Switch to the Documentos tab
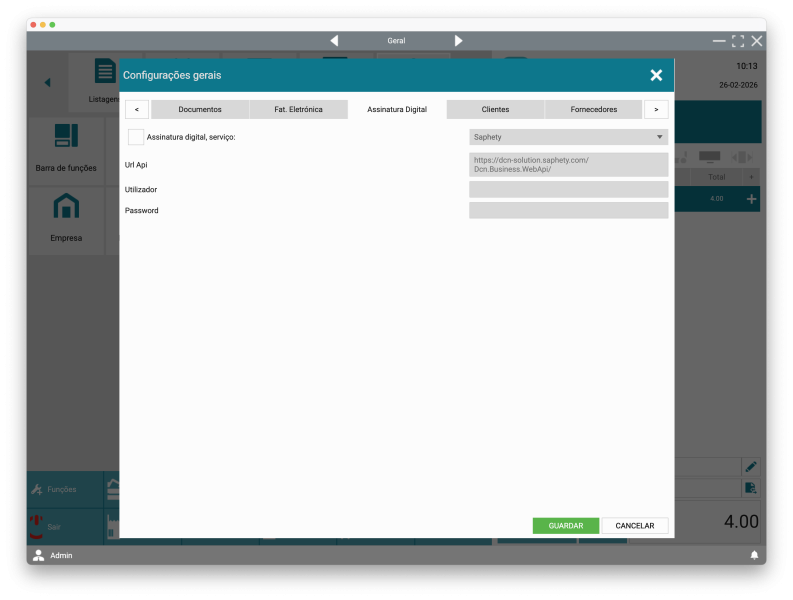Screen dimensions: 793x600 pos(200,109)
